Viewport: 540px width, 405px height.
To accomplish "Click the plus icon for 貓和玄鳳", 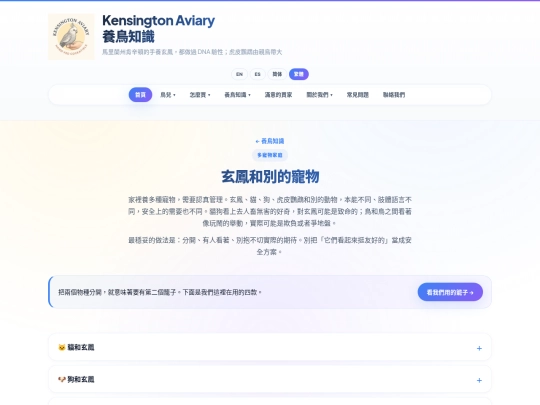I will pyautogui.click(x=479, y=348).
